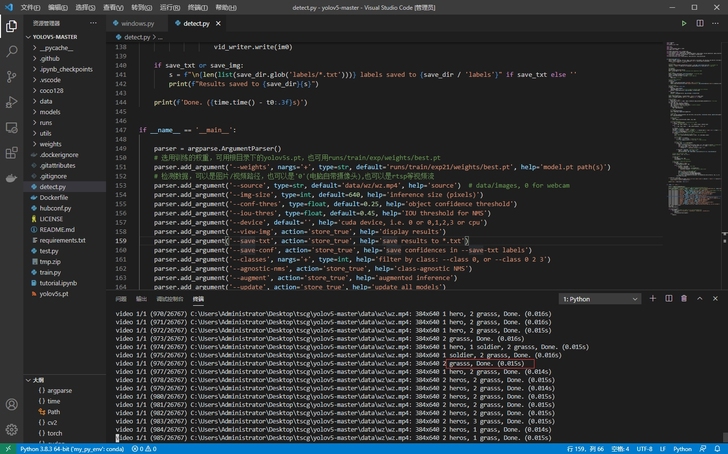Viewport: 728px width, 454px height.
Task: Open the Explorer view in activity bar
Action: pos(12,26)
